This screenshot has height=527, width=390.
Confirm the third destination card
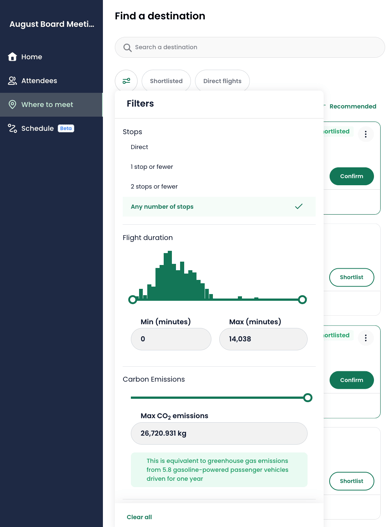pyautogui.click(x=351, y=380)
